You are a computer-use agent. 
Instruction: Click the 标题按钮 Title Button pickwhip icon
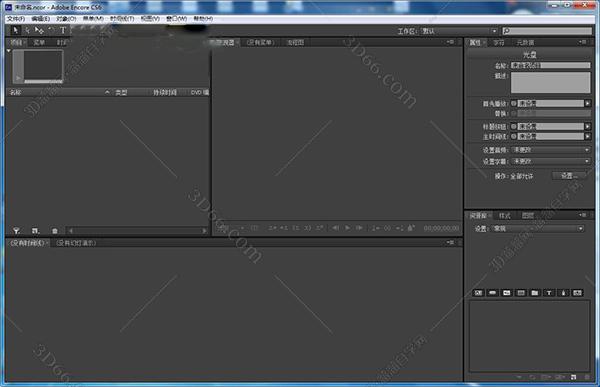tap(514, 126)
